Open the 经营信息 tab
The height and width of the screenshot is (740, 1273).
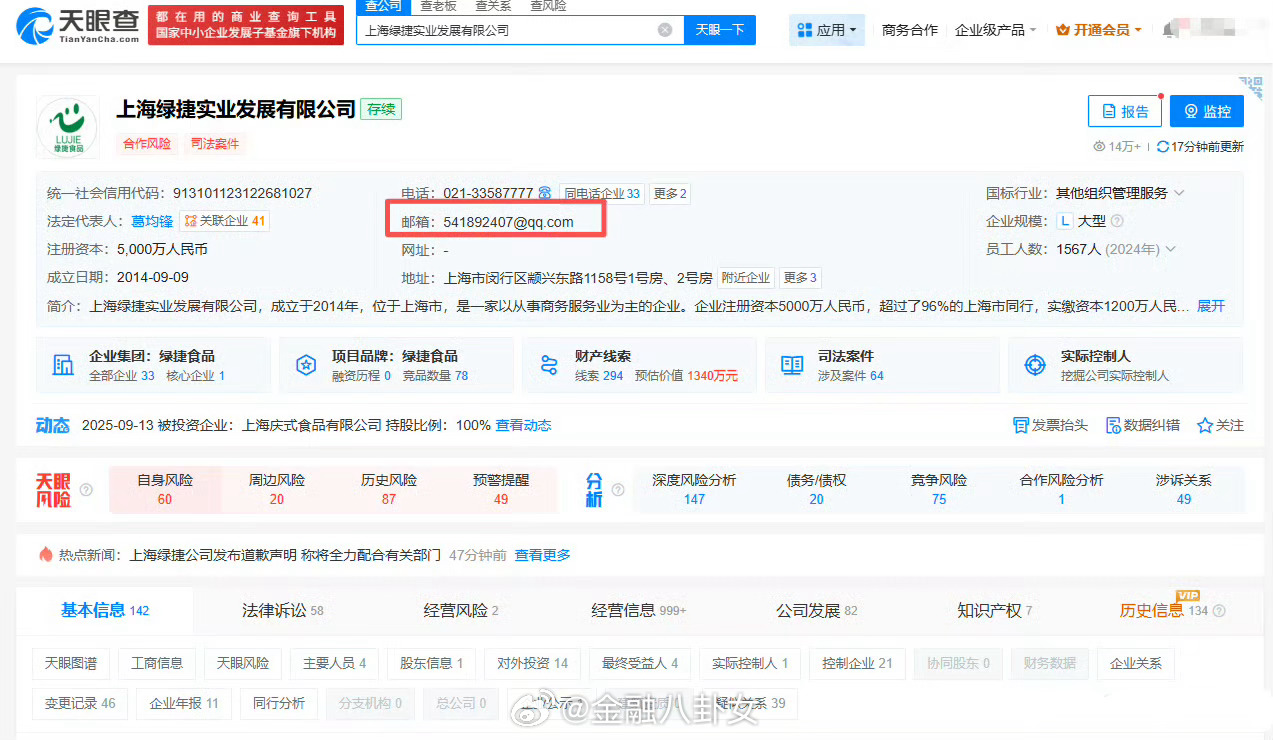[638, 610]
